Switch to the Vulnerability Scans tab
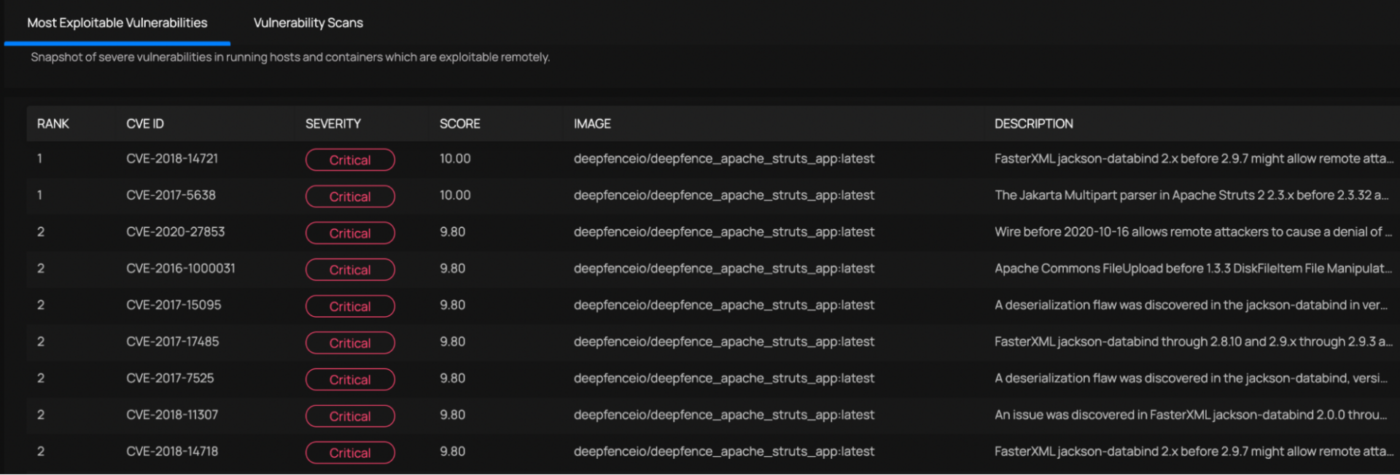This screenshot has height=475, width=1400. click(308, 22)
